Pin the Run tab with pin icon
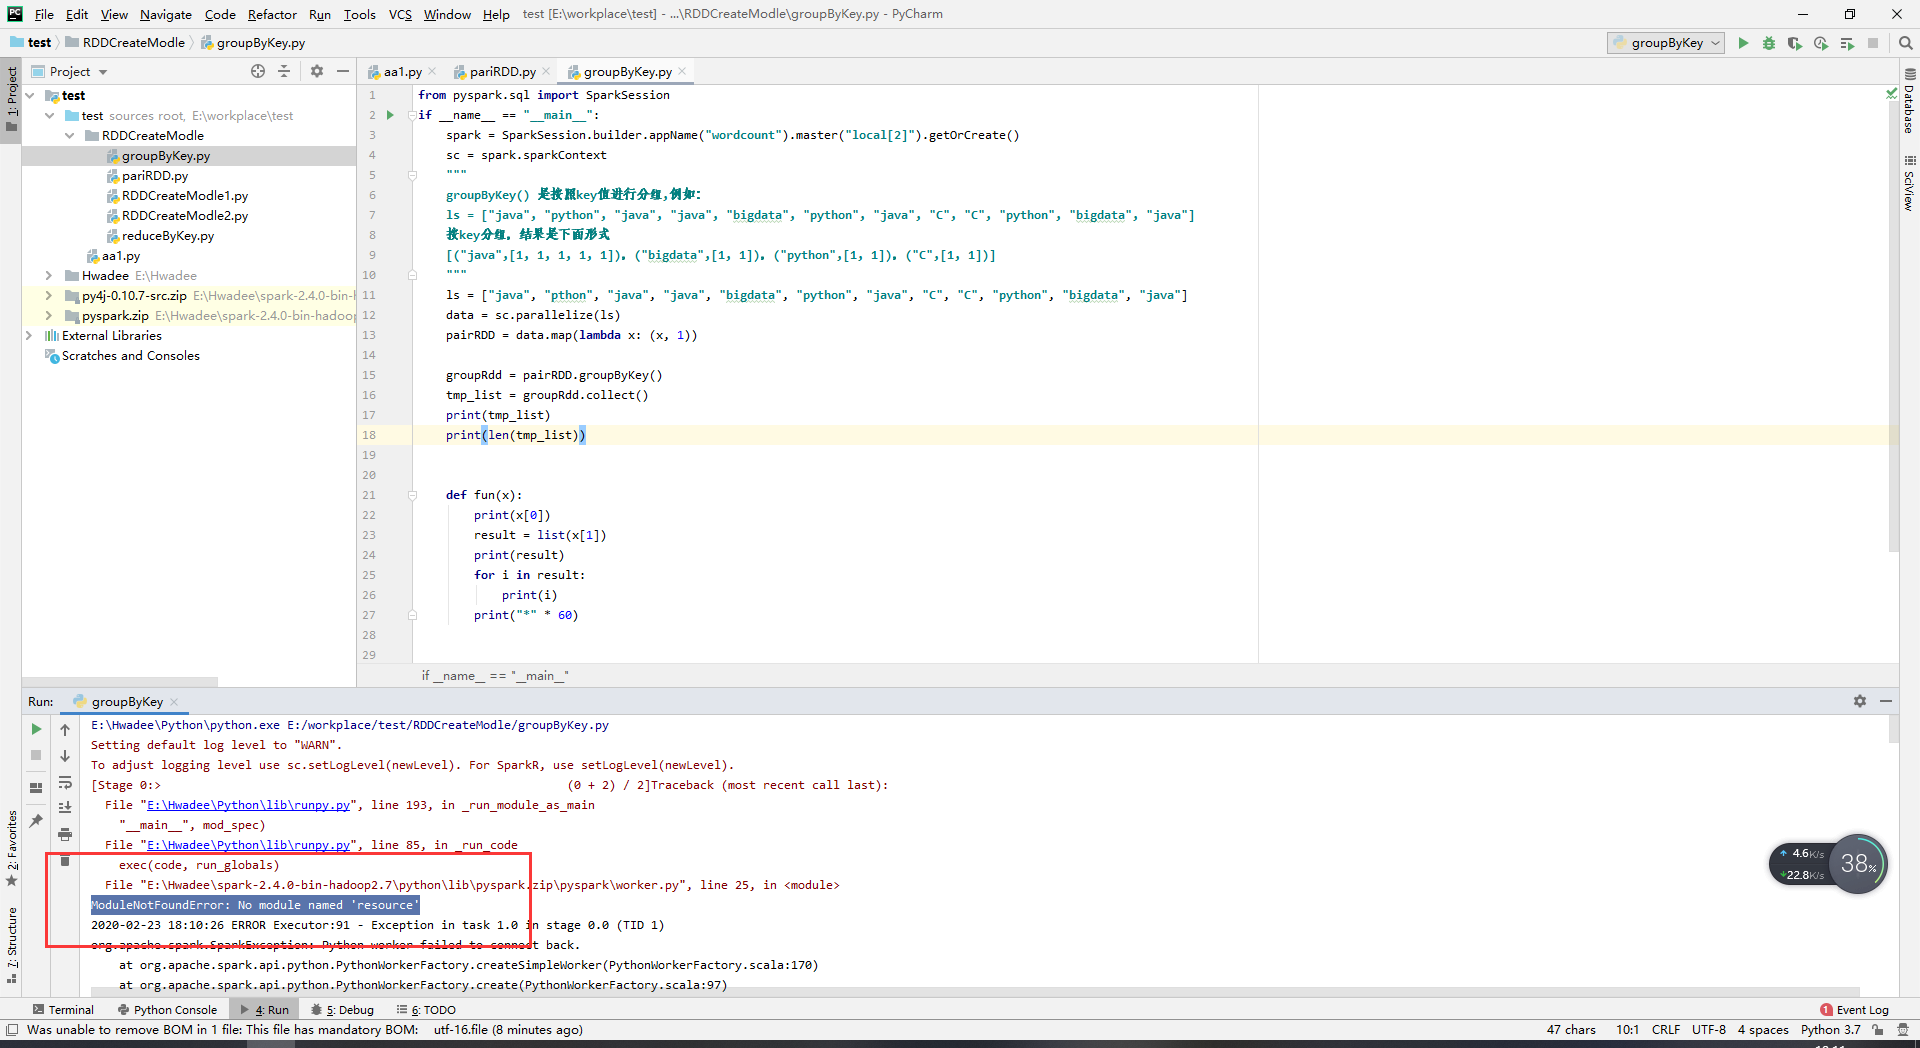 coord(35,821)
